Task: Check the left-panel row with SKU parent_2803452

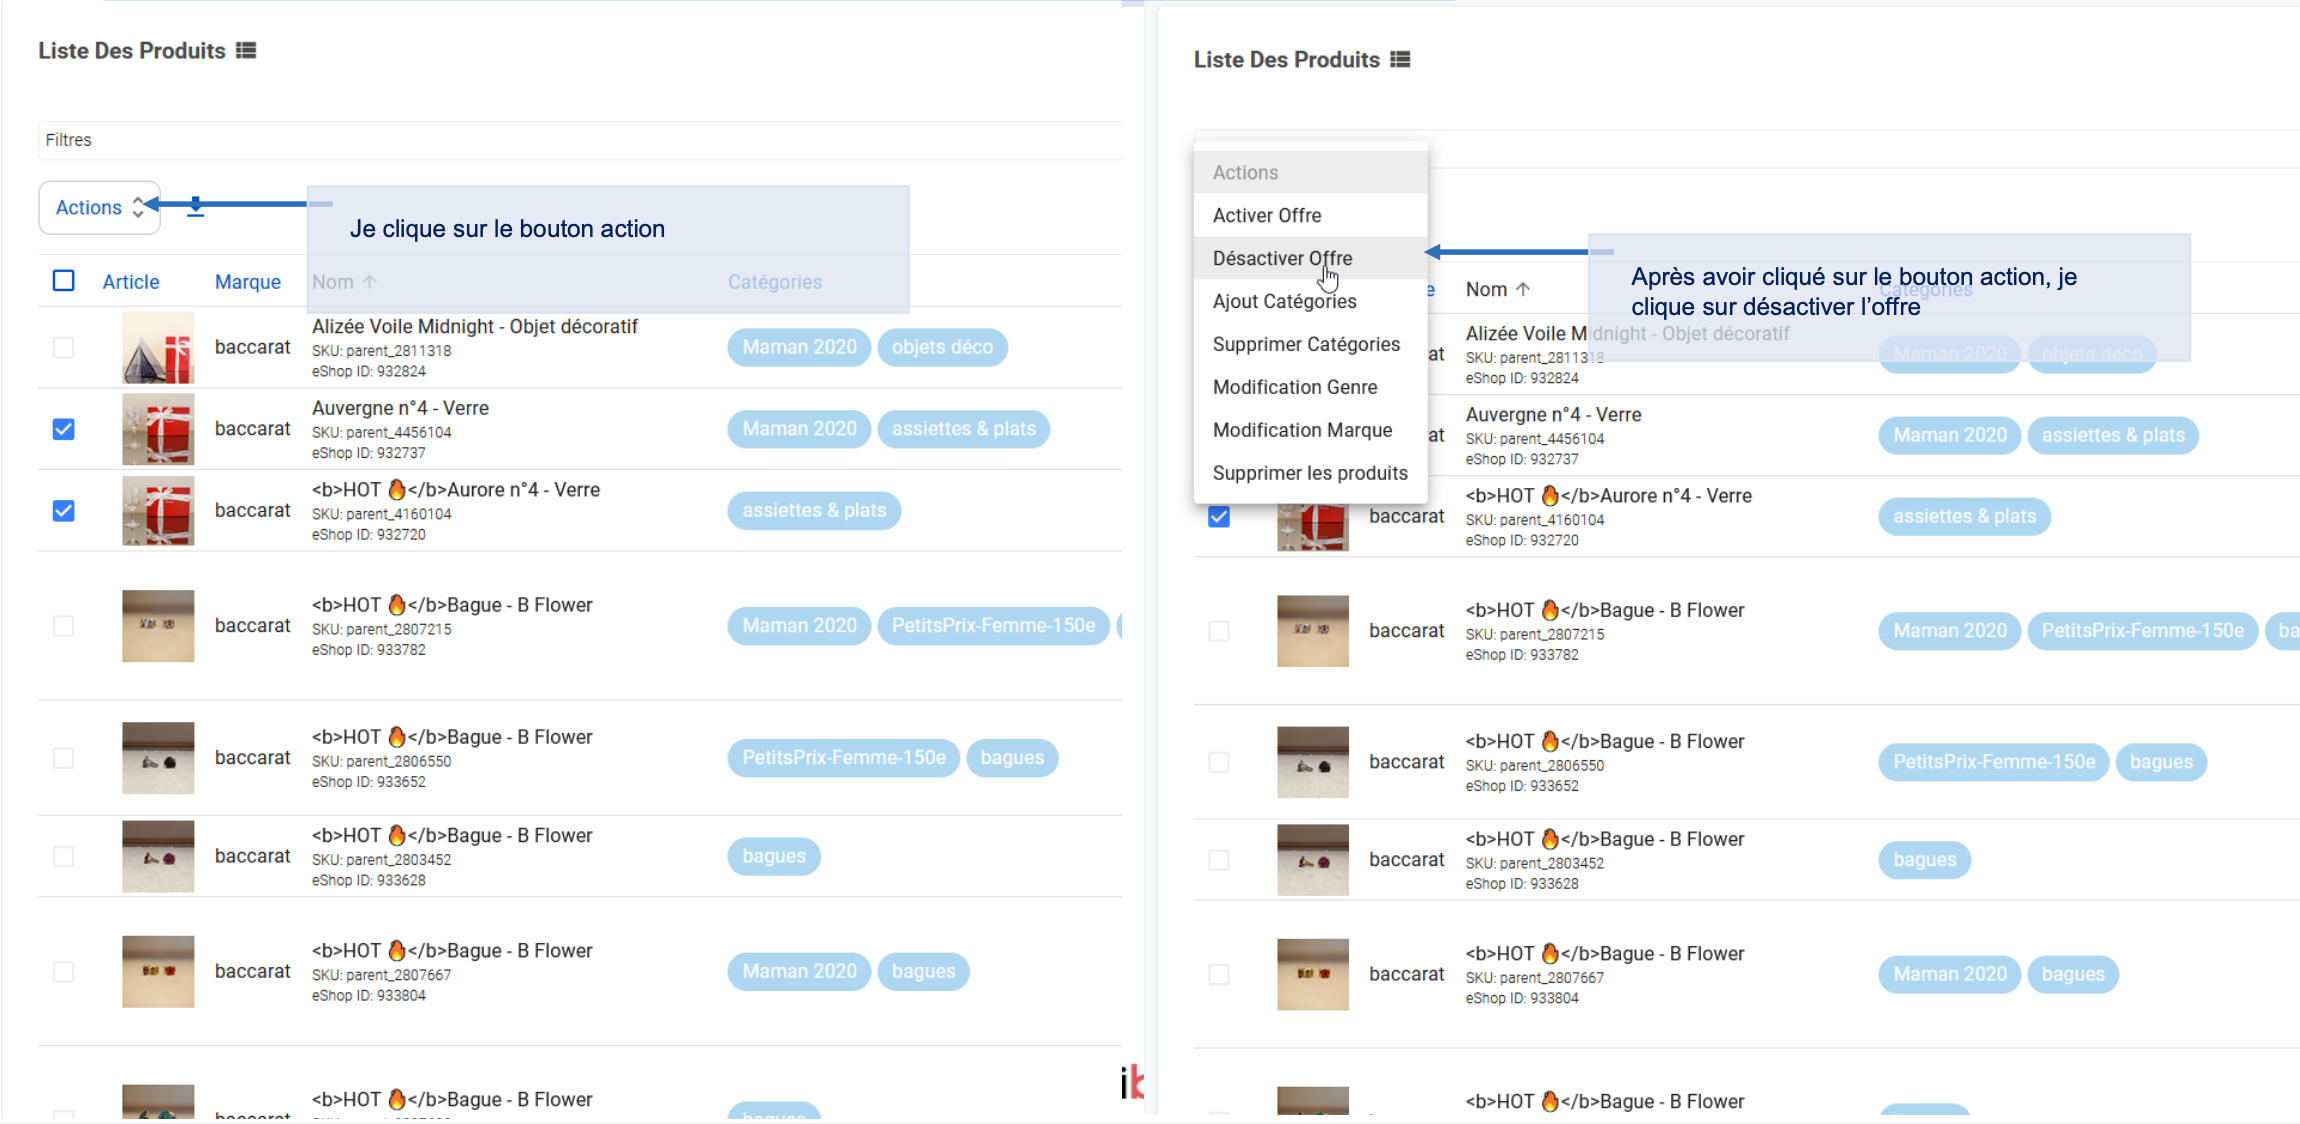Action: pos(63,856)
